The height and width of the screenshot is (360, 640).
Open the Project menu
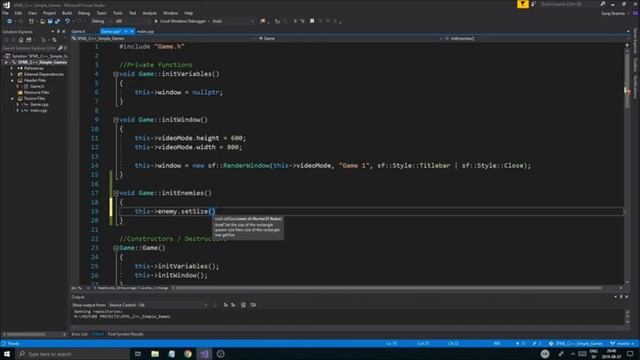coord(49,13)
